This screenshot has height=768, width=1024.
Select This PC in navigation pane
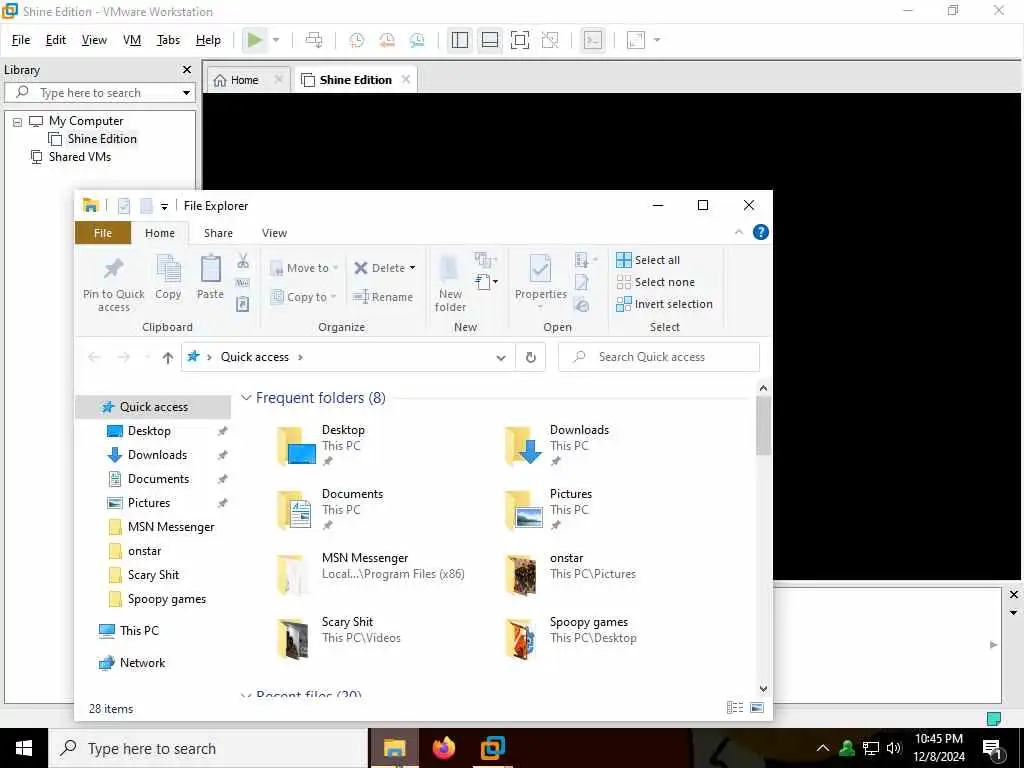[x=138, y=631]
